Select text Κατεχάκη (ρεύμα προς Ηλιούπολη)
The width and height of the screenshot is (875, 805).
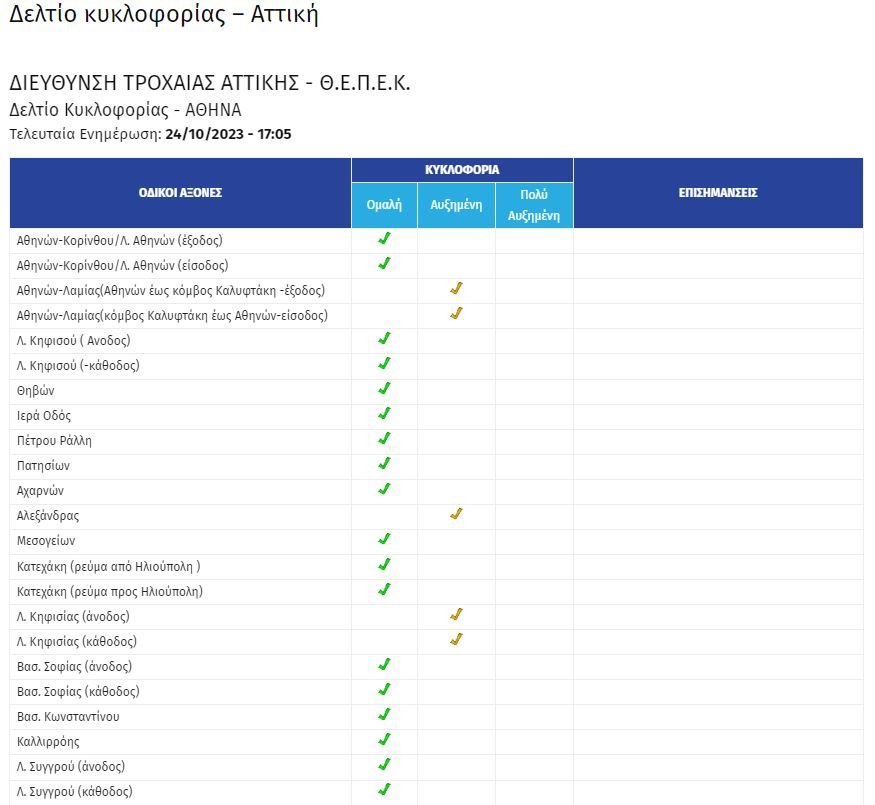[110, 592]
